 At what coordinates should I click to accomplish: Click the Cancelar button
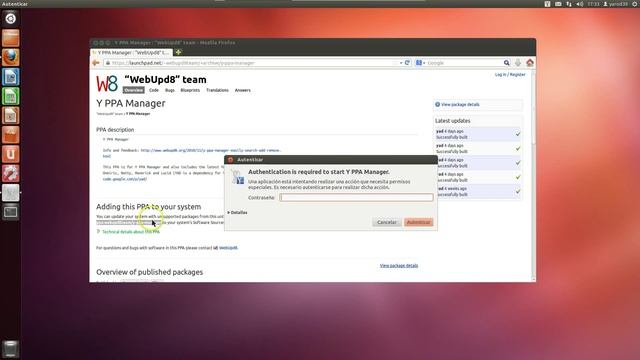click(x=387, y=222)
